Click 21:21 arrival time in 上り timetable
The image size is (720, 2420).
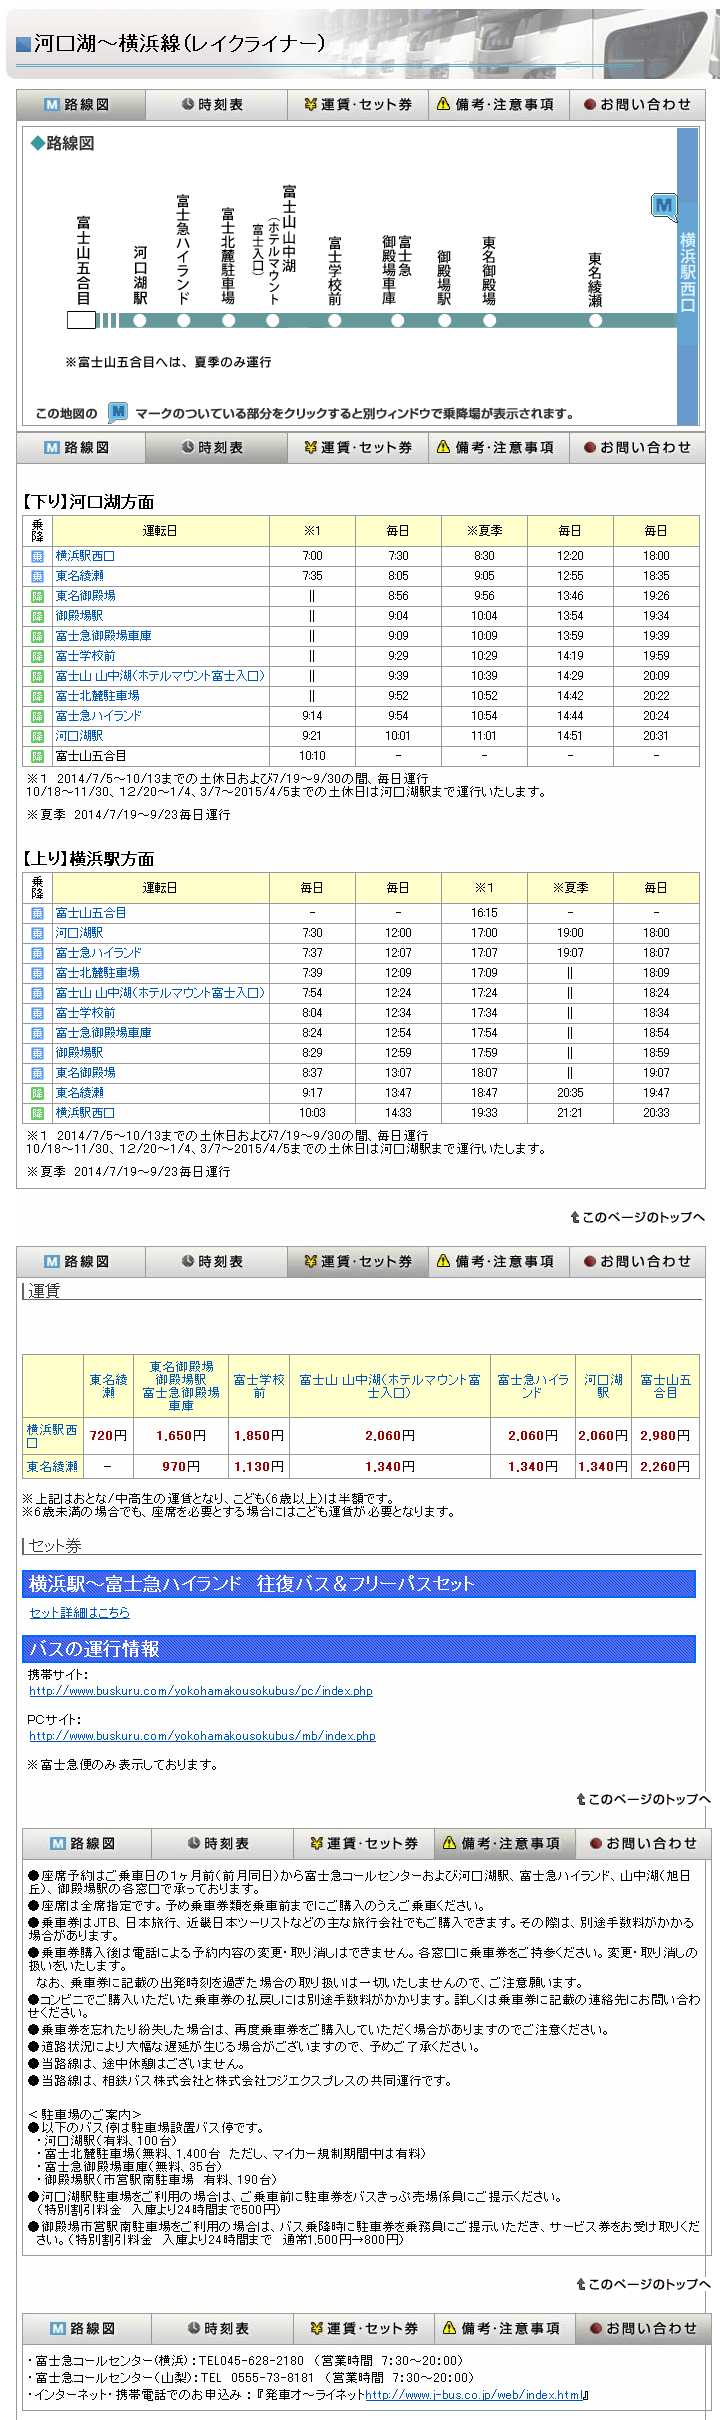(x=570, y=1113)
